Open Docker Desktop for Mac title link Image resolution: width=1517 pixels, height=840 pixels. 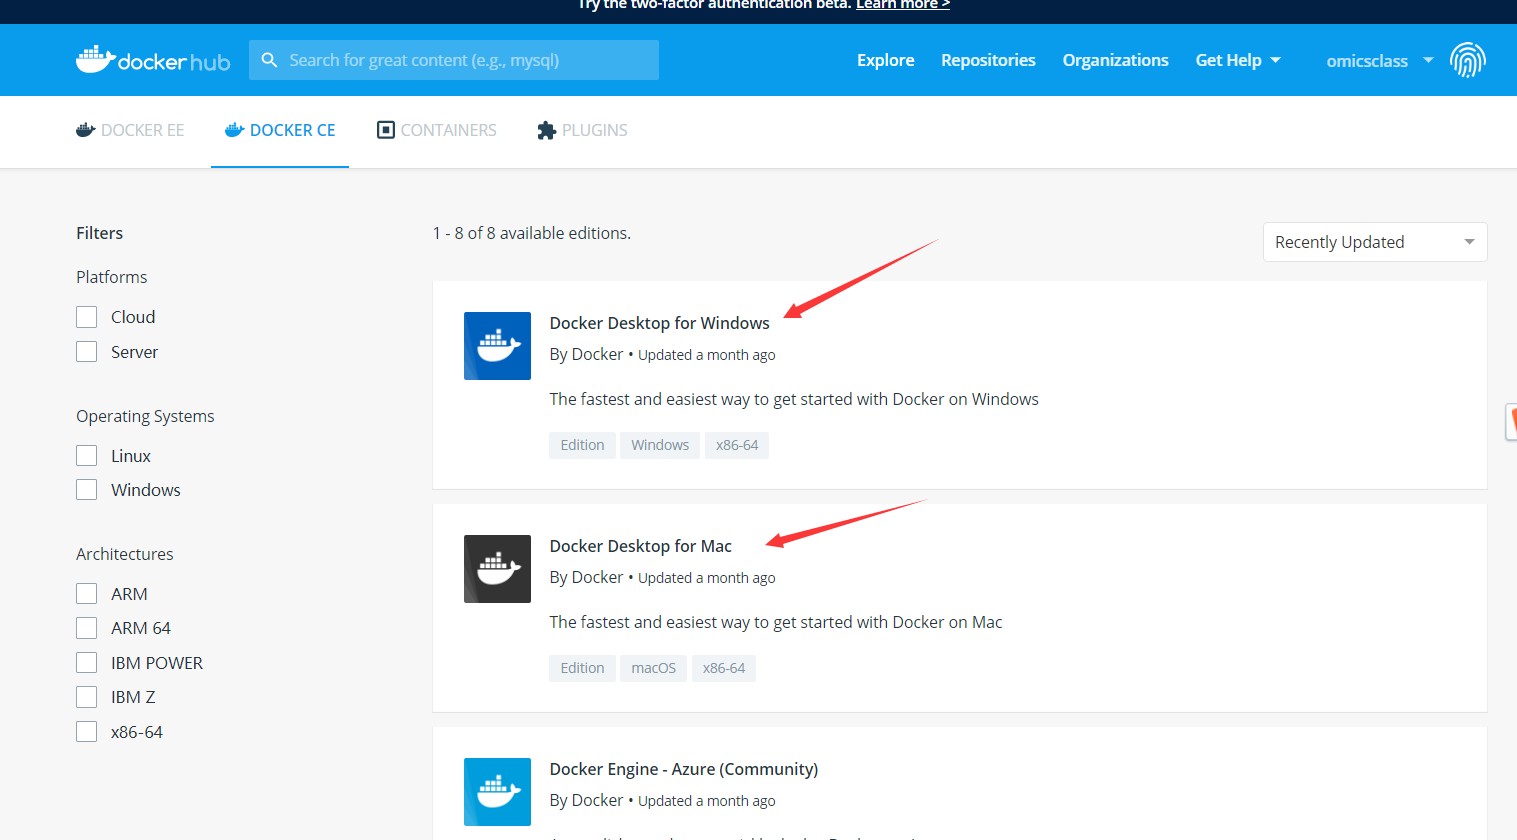coord(640,546)
